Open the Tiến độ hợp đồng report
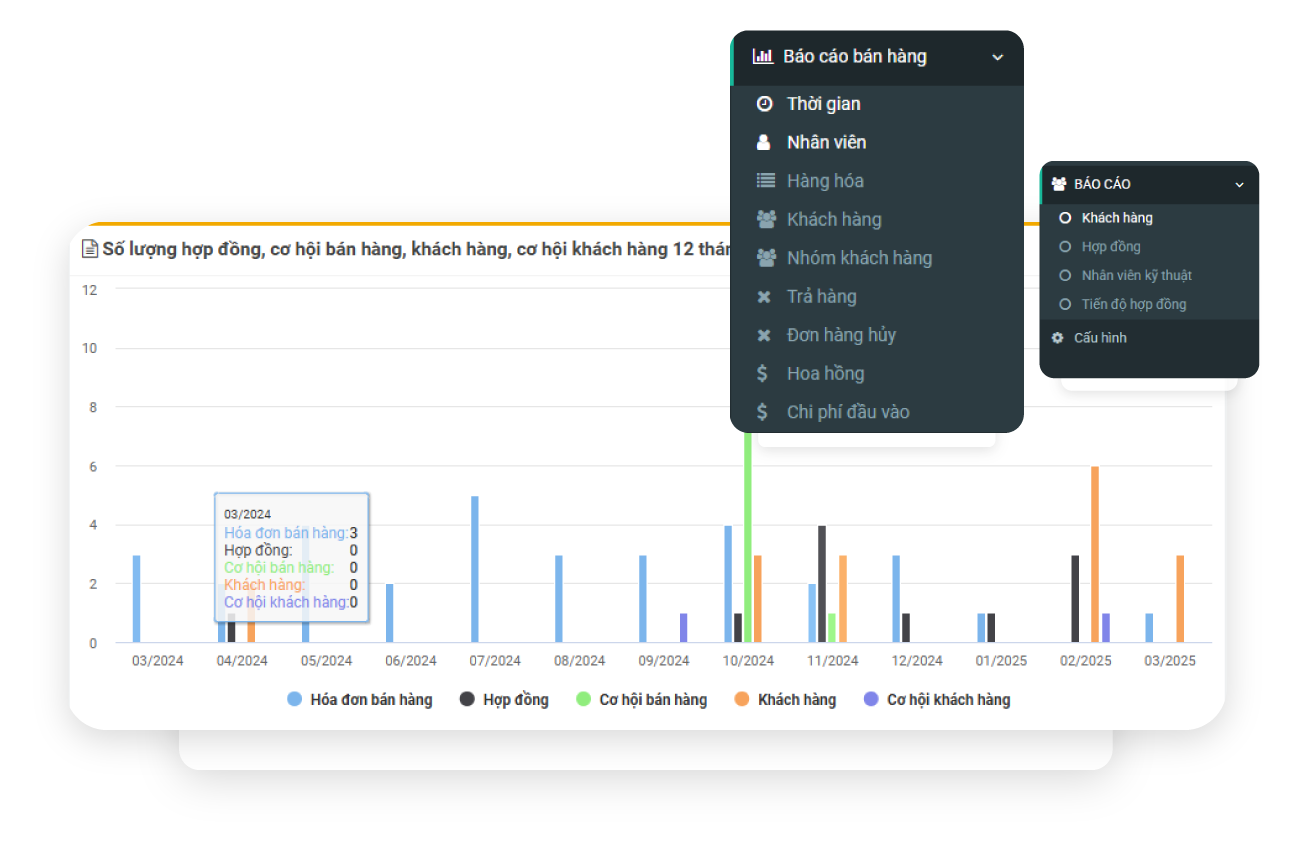The image size is (1297, 850). (x=1133, y=304)
